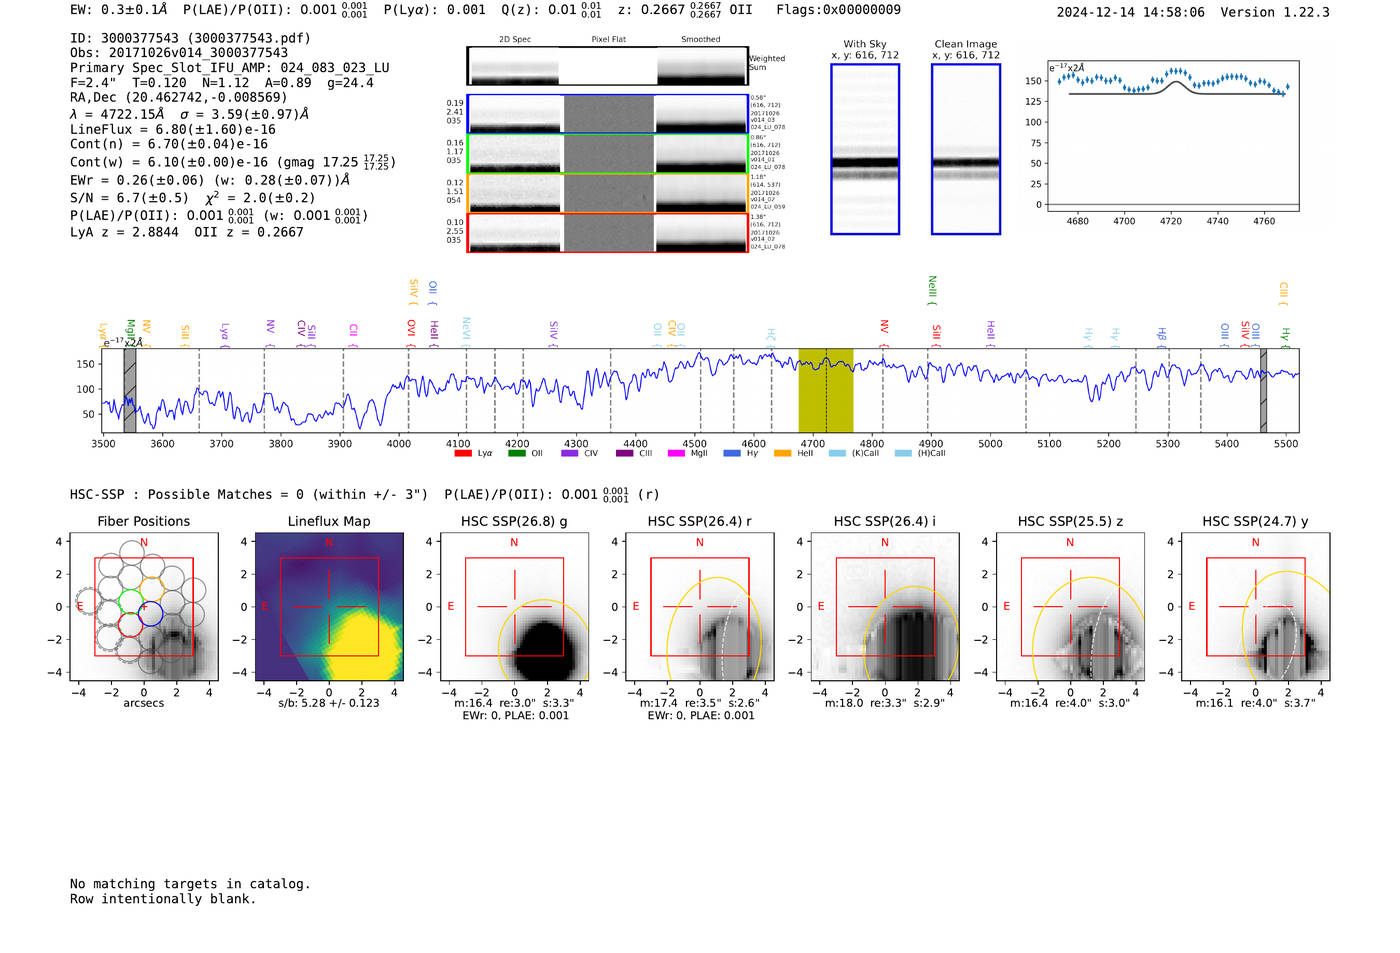The height and width of the screenshot is (953, 1400).
Task: Select the "λ = 4722.15Å" wavelength text
Action: pyautogui.click(x=117, y=114)
